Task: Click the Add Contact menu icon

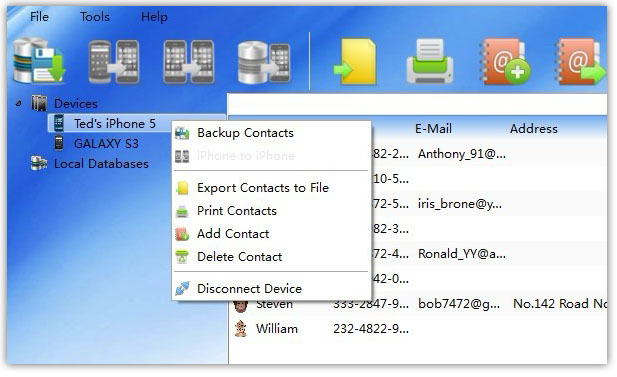Action: click(182, 234)
